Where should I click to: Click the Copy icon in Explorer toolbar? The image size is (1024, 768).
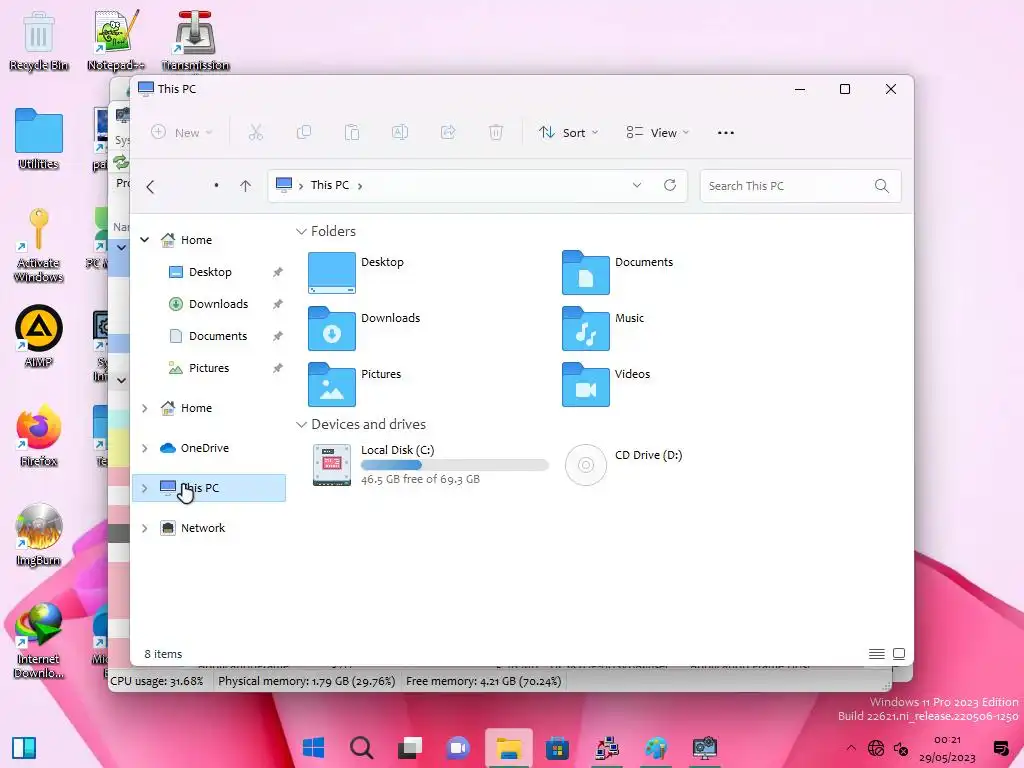[x=304, y=133]
